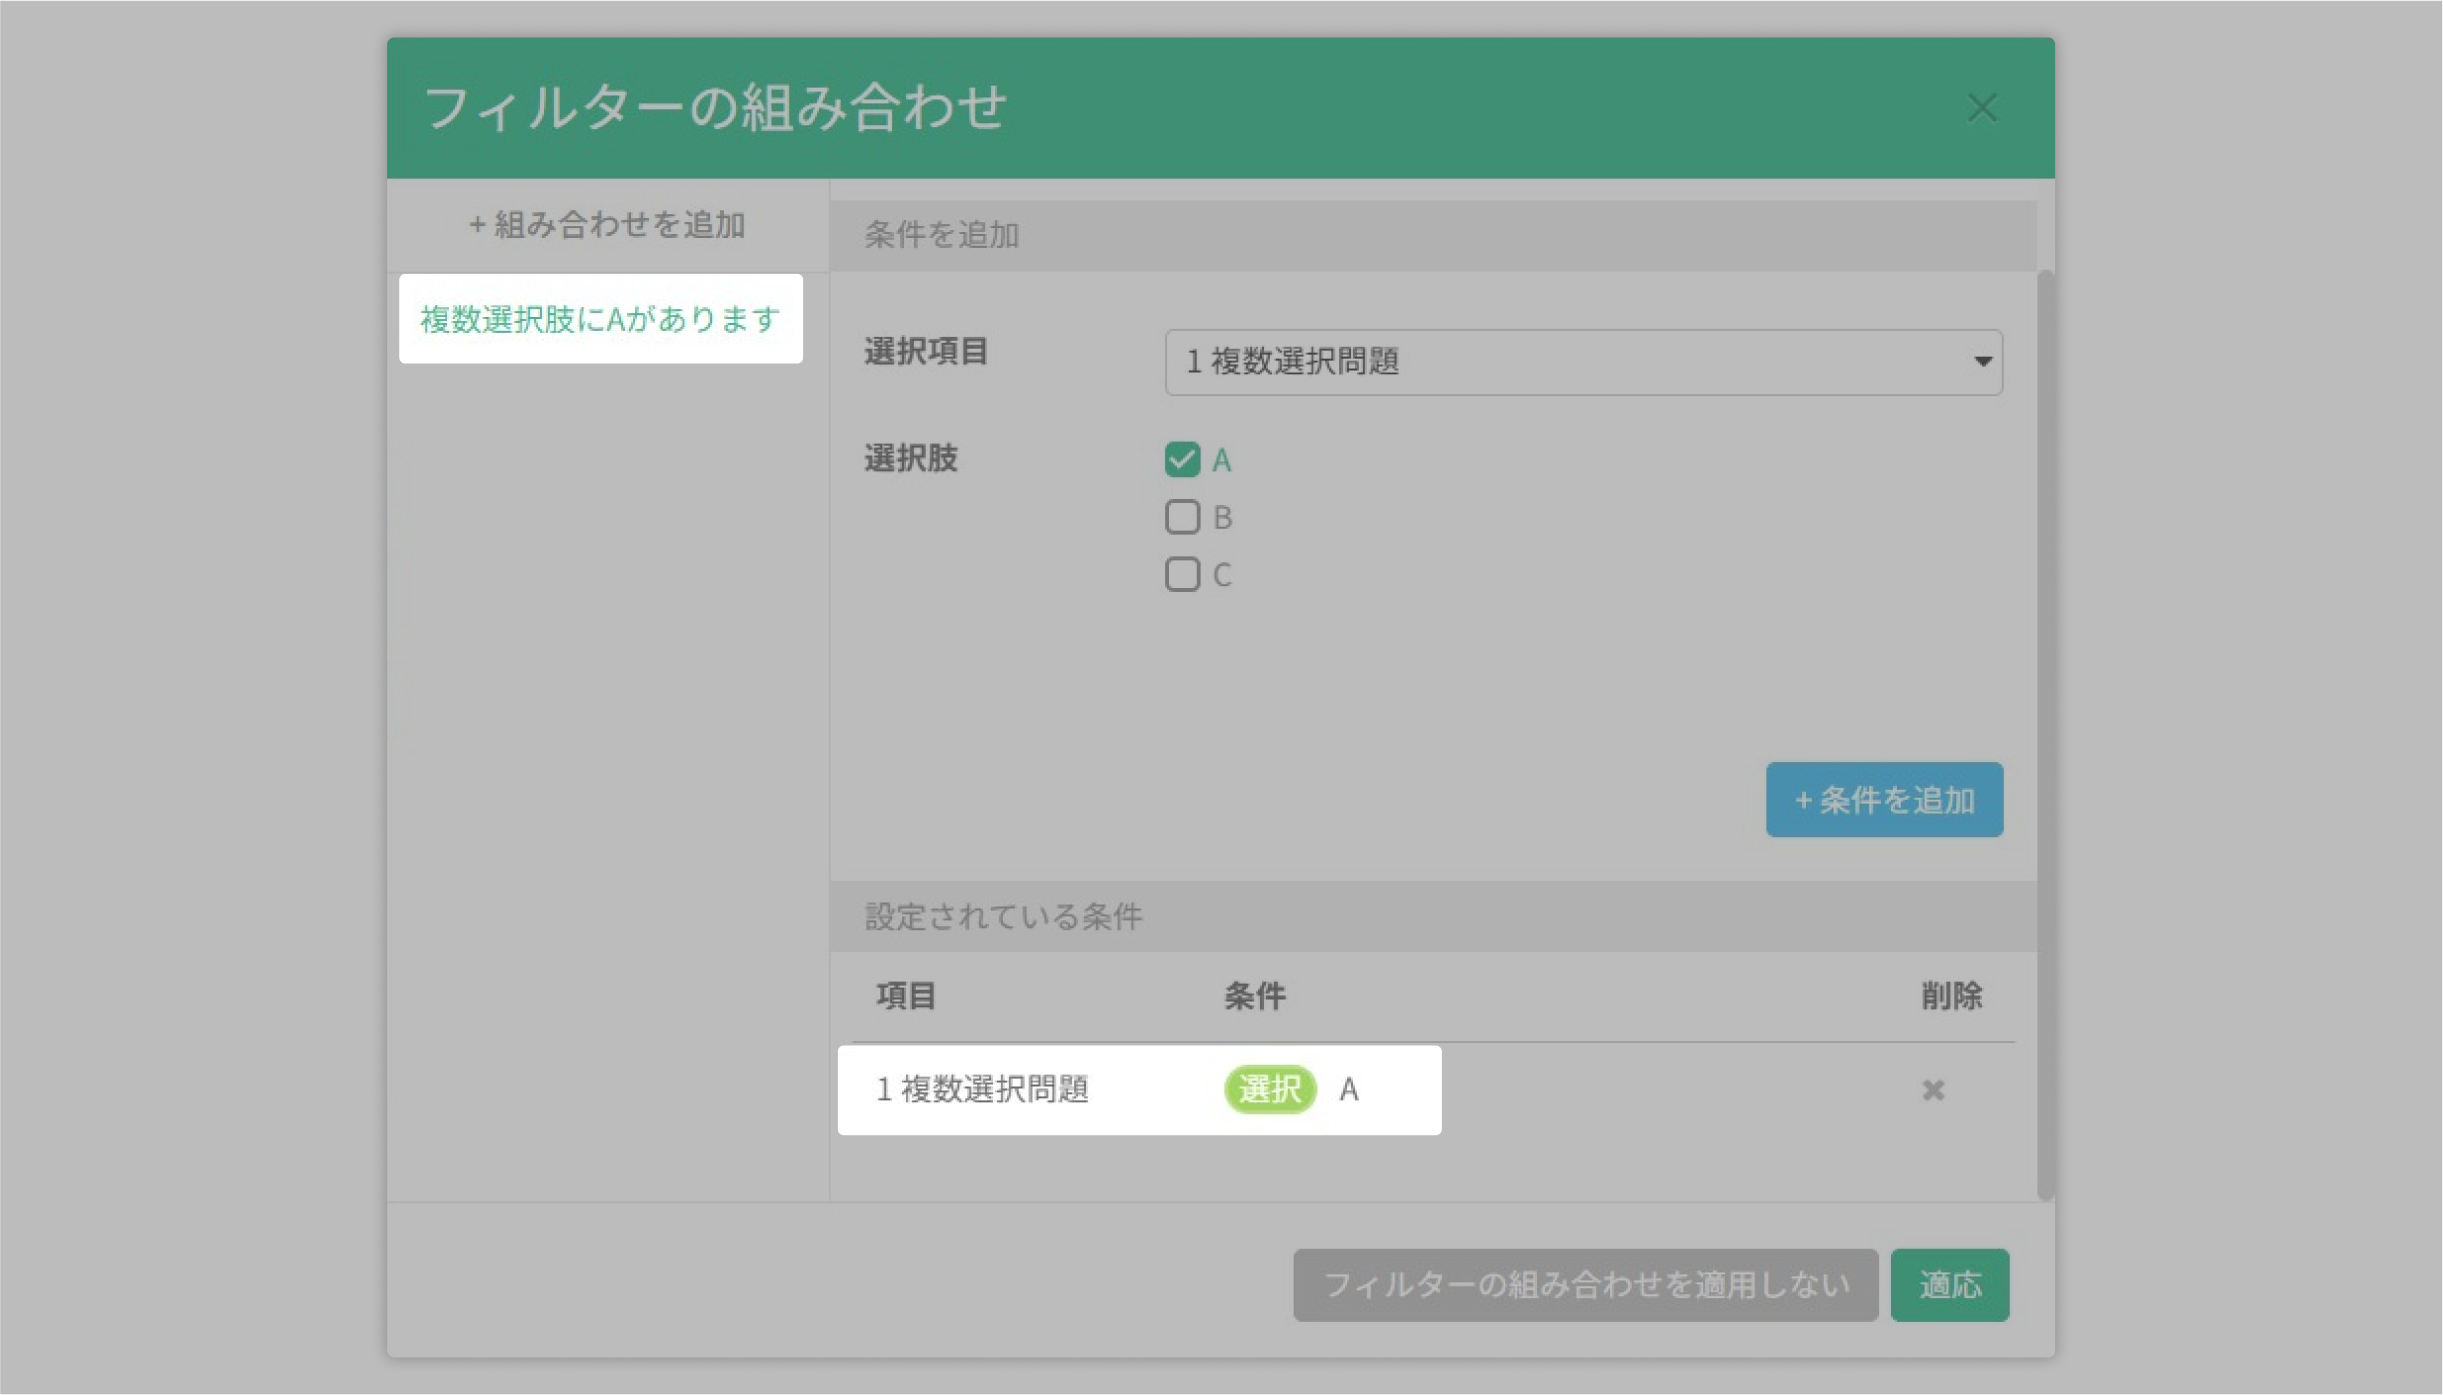
Task: Click 1 複数選択問題 cell in conditions table
Action: (x=982, y=1089)
